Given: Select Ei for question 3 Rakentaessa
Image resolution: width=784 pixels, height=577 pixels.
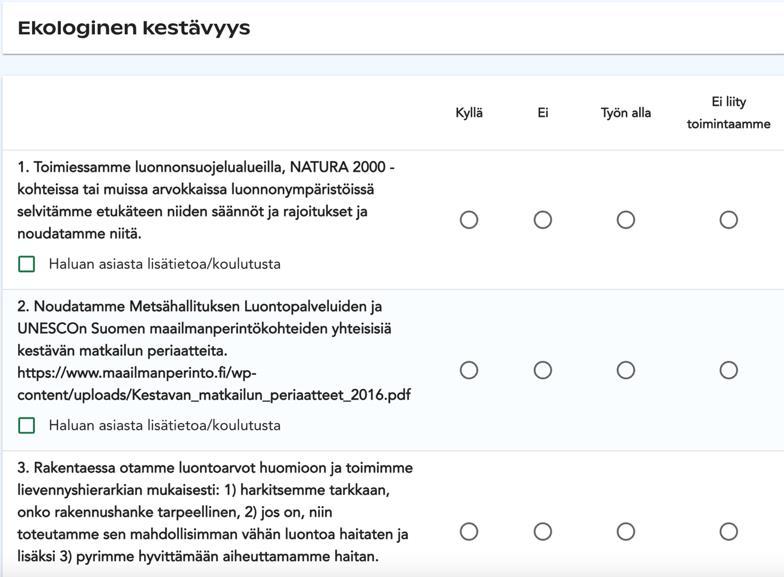Looking at the screenshot, I should [543, 532].
